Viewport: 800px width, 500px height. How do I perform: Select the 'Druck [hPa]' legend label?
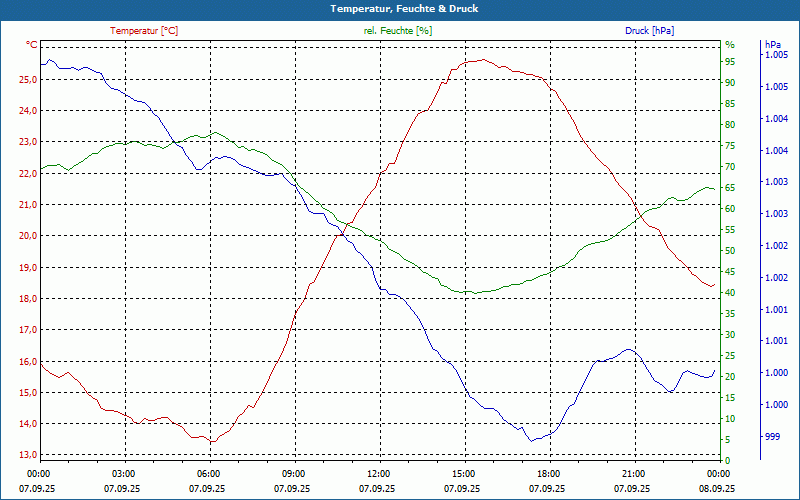click(x=649, y=31)
